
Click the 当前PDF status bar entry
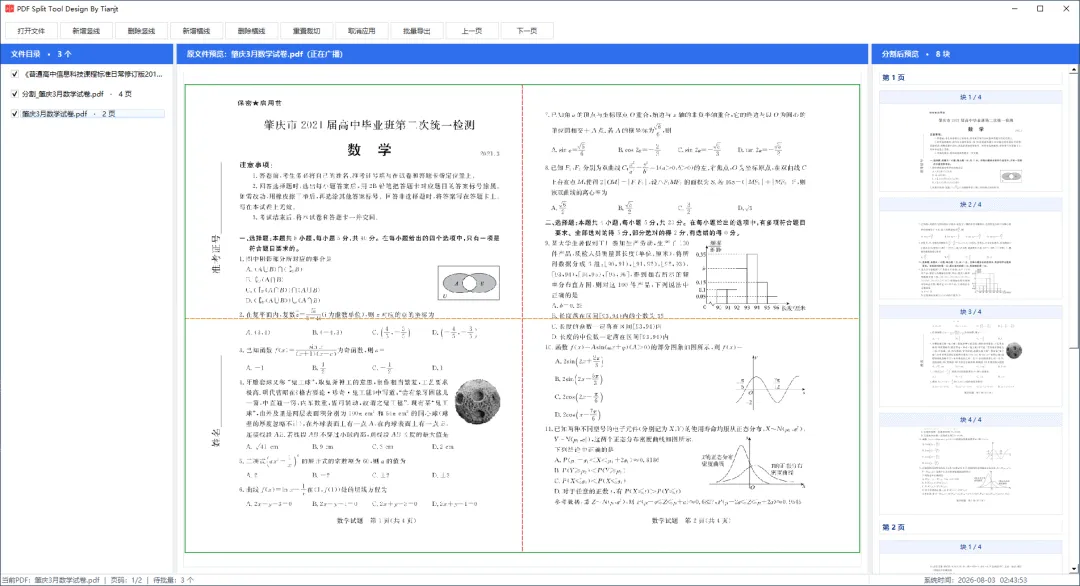(x=51, y=580)
